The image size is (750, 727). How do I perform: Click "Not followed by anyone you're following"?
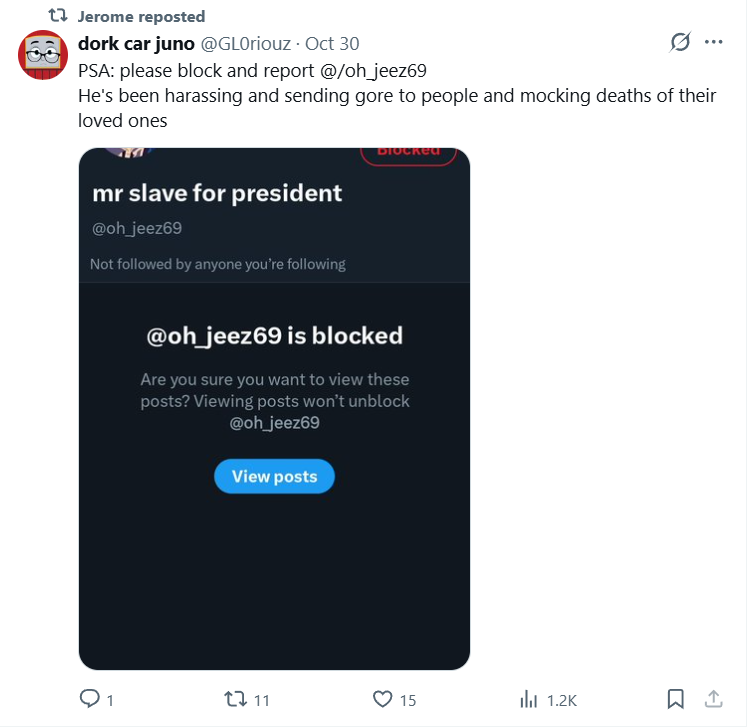(218, 264)
